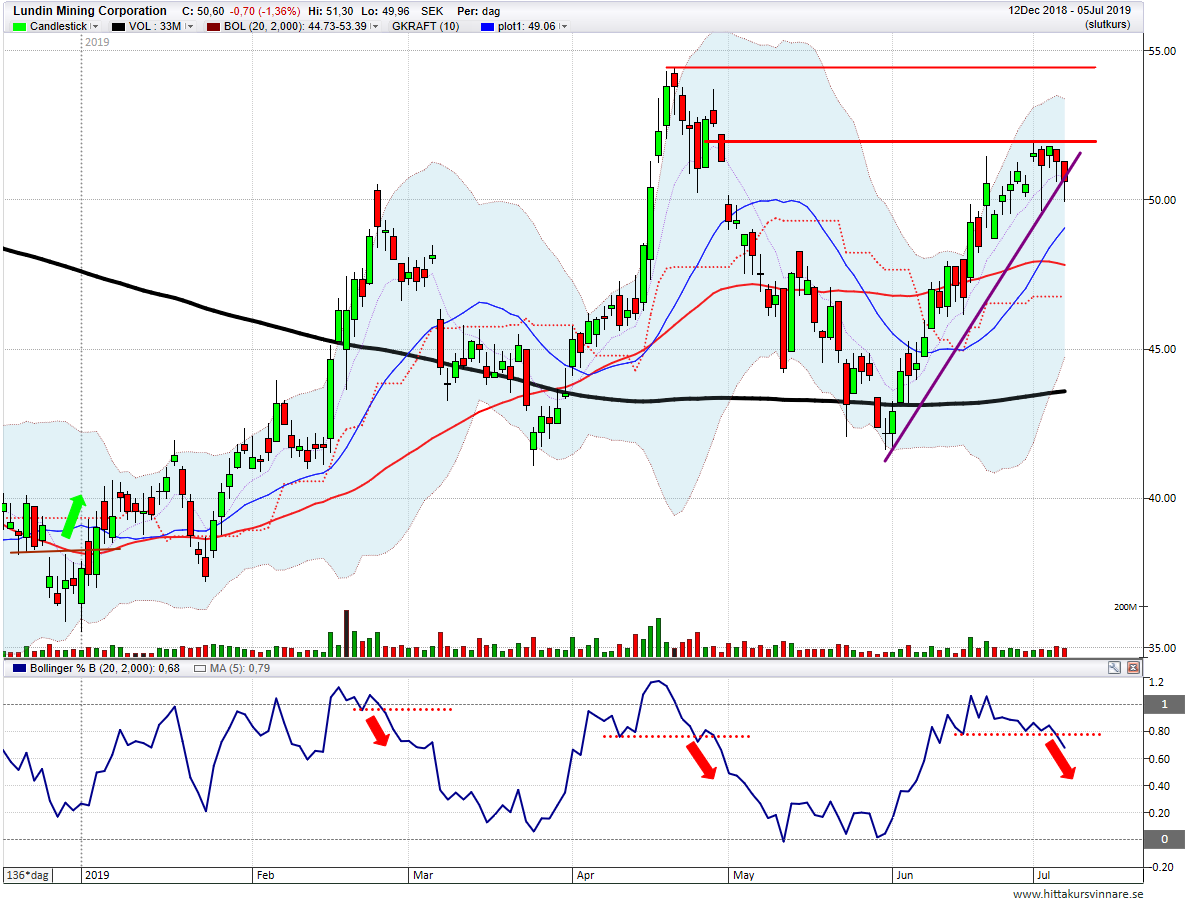Screen dimensions: 1188x899
Task: Click the MA (5): 0,79 label
Action: click(x=239, y=668)
